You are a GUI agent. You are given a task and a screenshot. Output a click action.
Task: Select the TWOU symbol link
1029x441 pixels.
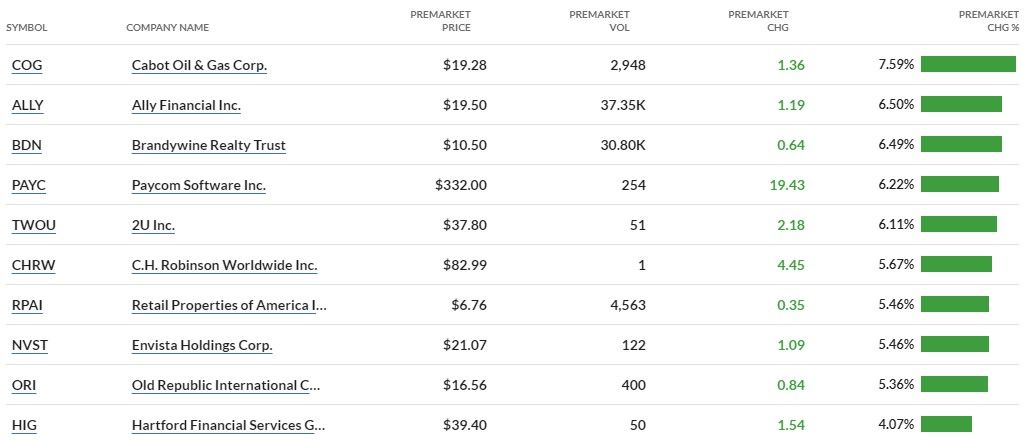tap(33, 225)
